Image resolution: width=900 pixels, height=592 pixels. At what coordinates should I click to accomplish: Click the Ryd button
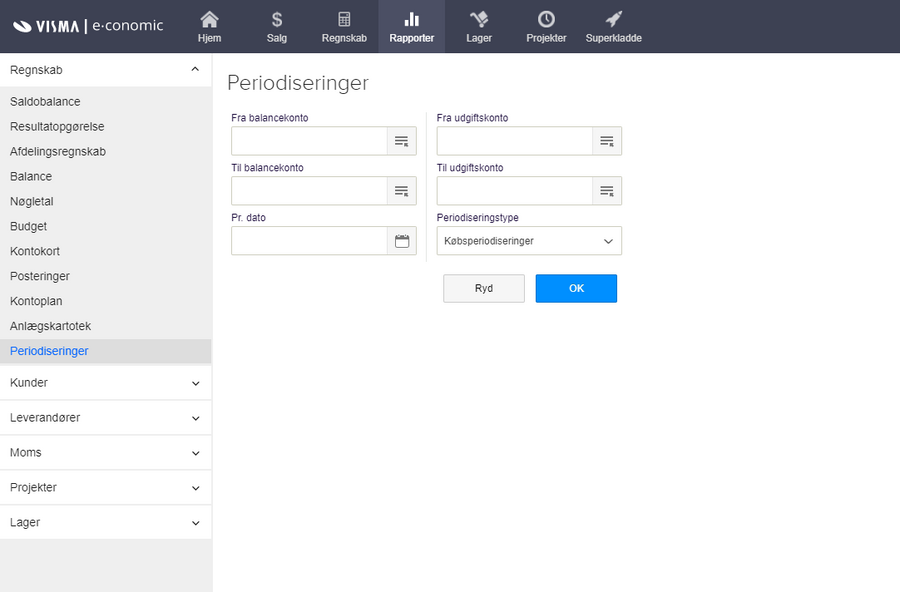pos(484,288)
